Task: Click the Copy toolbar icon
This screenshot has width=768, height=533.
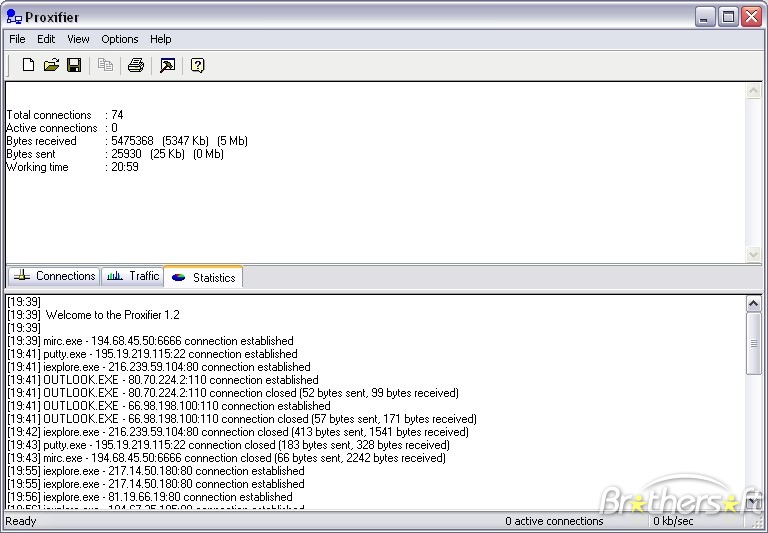Action: (x=105, y=65)
